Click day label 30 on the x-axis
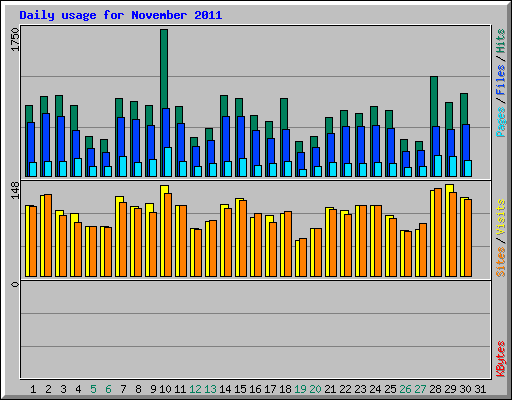Image resolution: width=512 pixels, height=400 pixels. (465, 389)
